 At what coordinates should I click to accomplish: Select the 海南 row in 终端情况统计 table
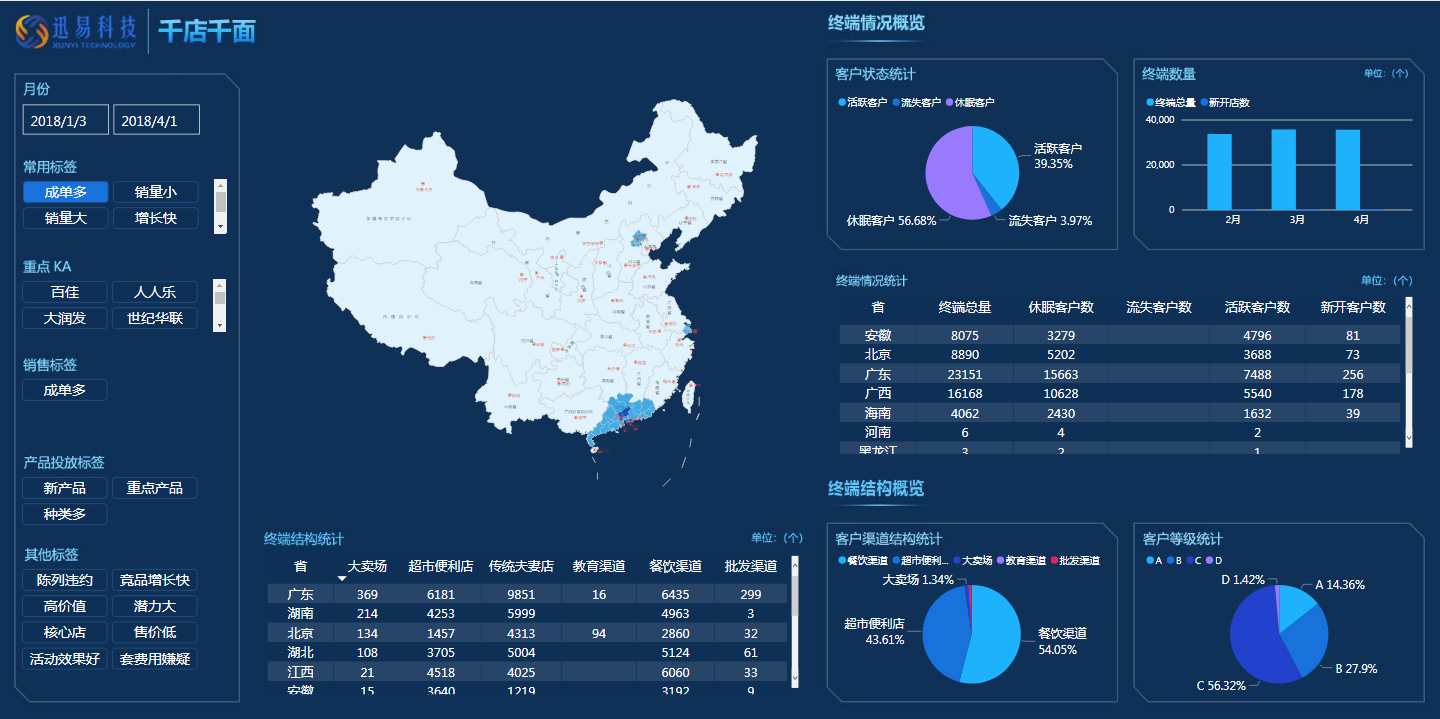[x=1121, y=412]
